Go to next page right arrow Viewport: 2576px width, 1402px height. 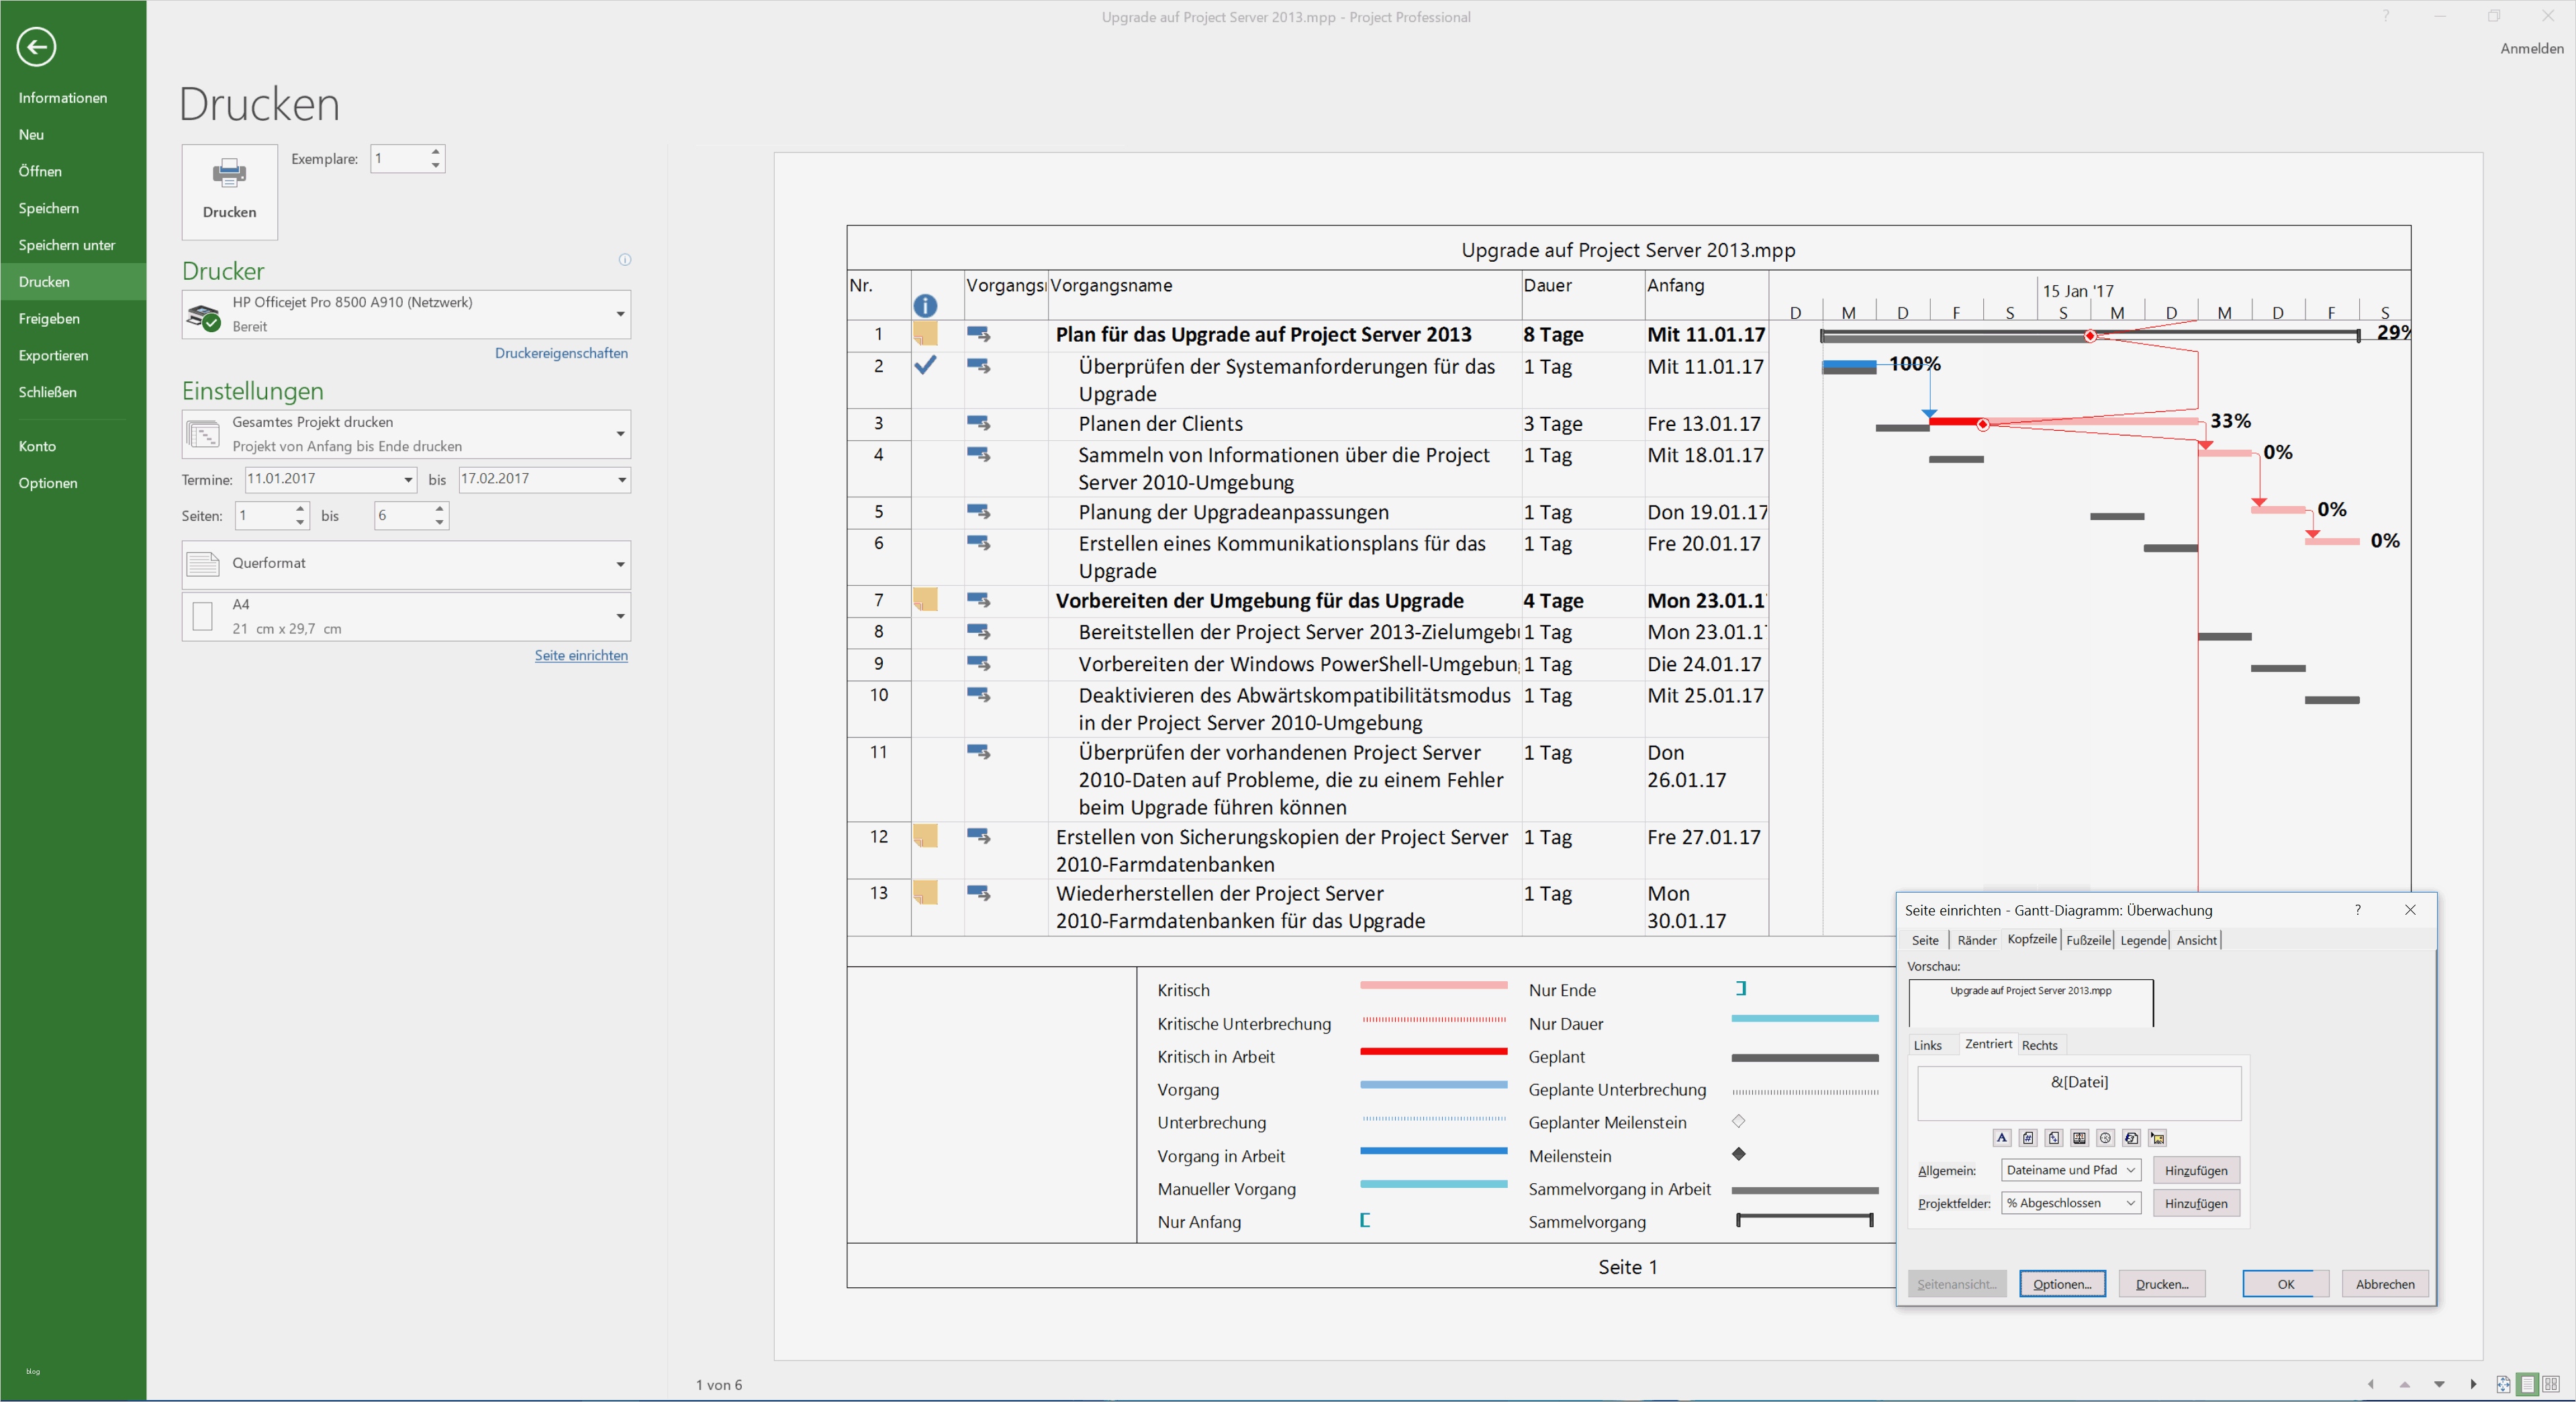pyautogui.click(x=2473, y=1384)
